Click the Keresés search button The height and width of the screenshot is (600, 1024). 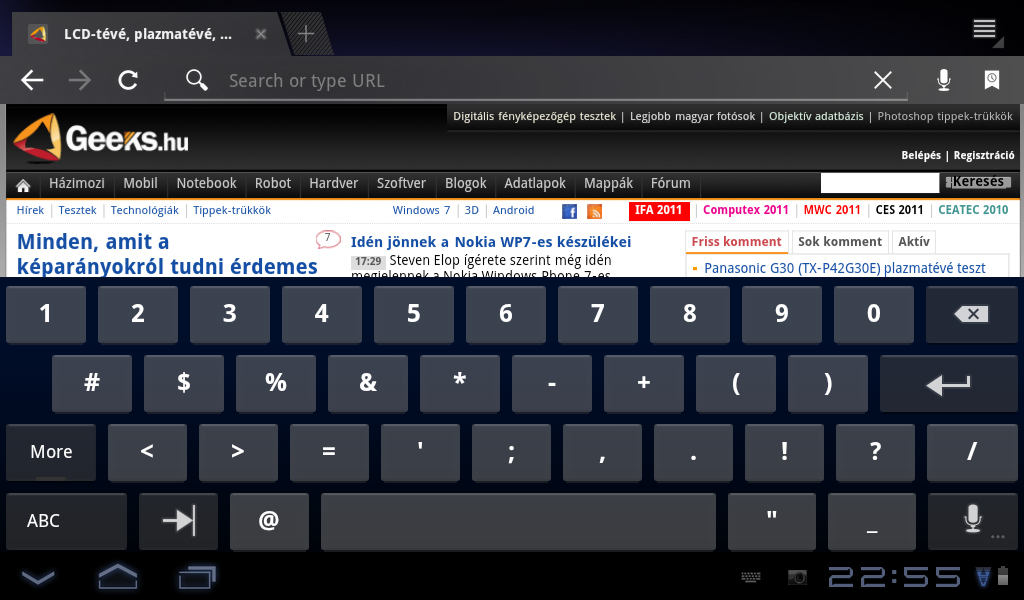tap(977, 183)
